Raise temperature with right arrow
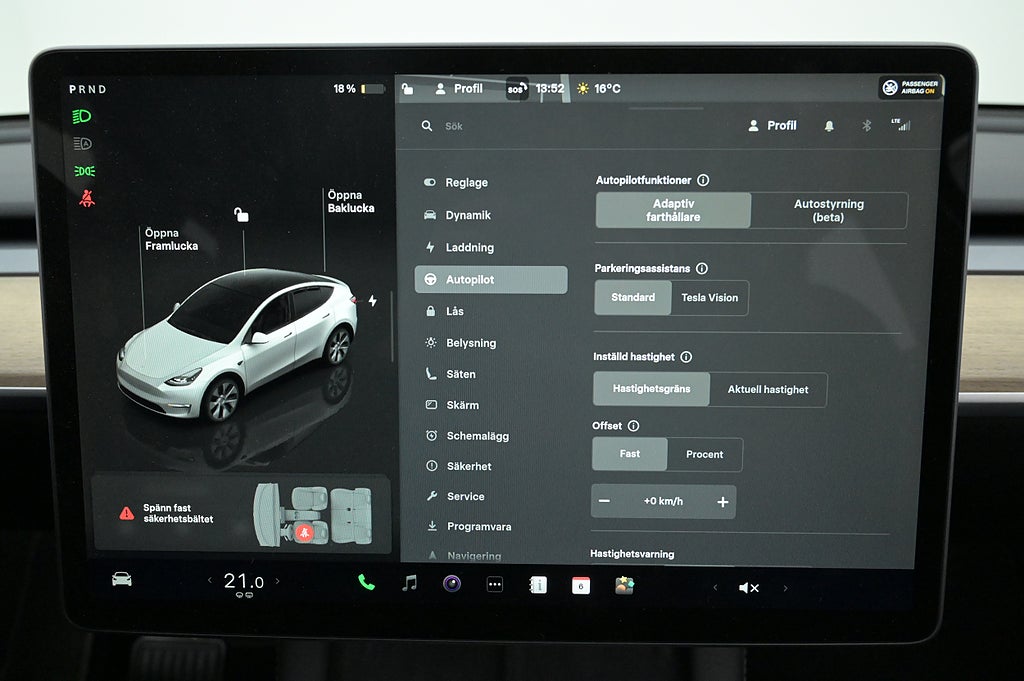The width and height of the screenshot is (1024, 681). 278,581
